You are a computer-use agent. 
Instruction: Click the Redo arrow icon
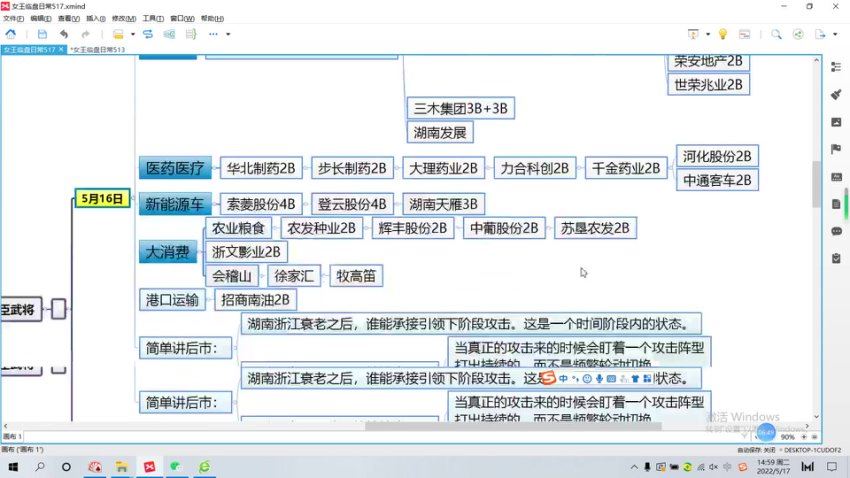pos(85,34)
